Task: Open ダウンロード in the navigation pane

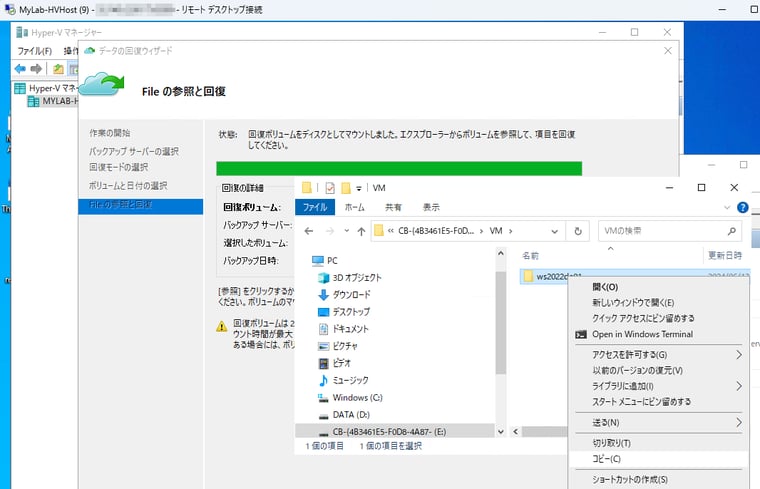Action: click(345, 295)
